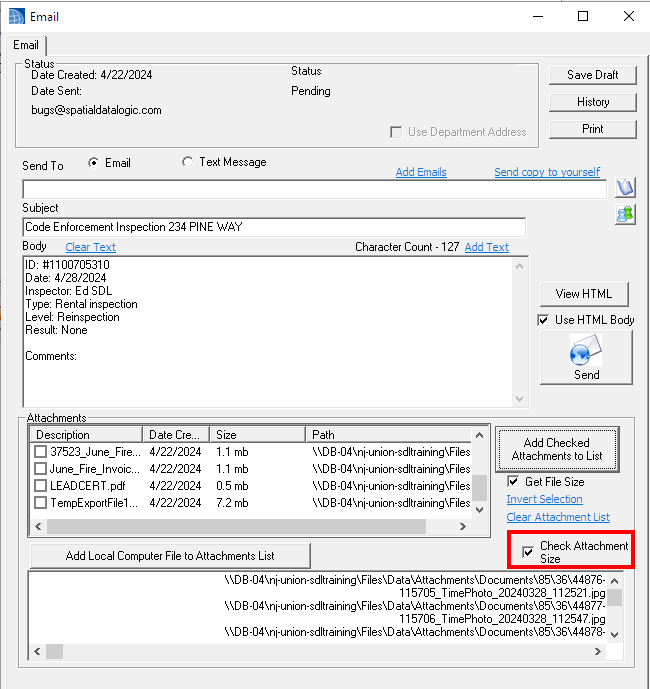
Task: Click the bugs@spatialdatalogic.com address text
Action: 96,110
